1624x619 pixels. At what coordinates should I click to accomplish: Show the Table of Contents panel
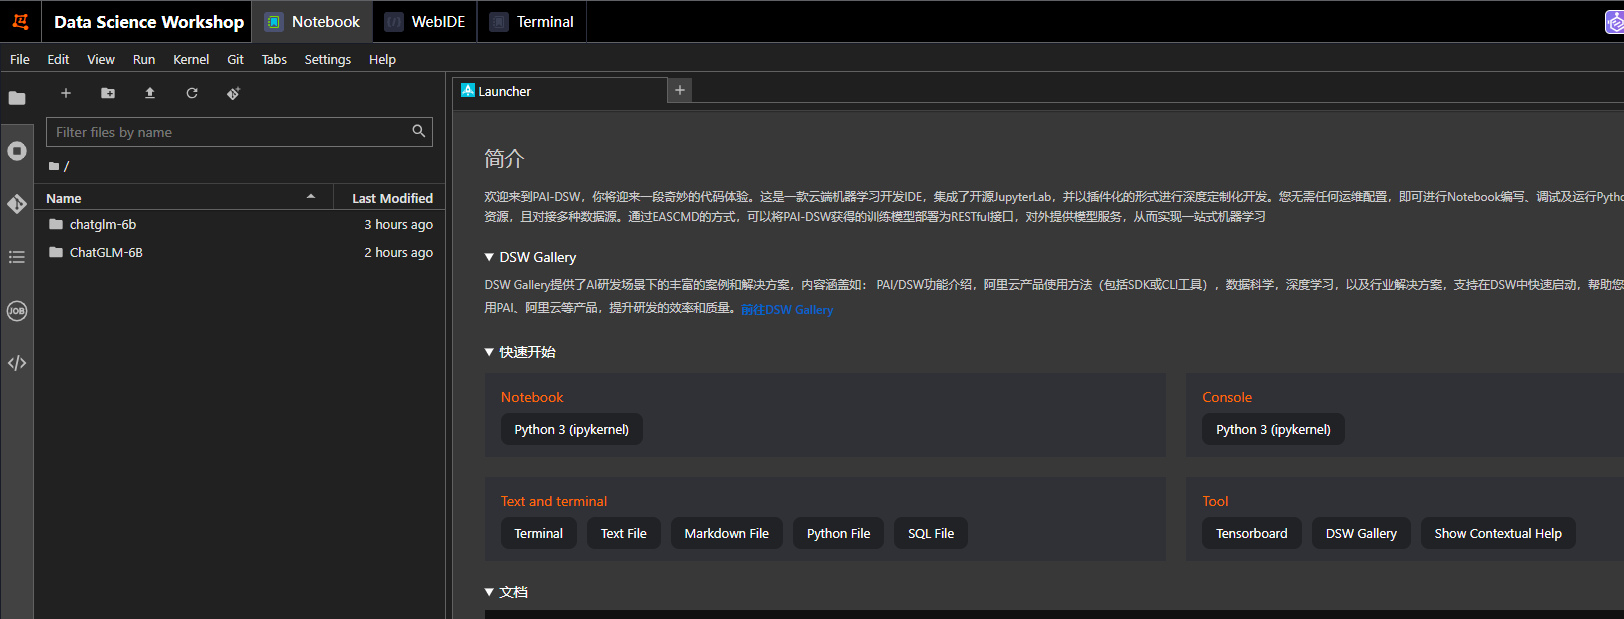coord(17,257)
